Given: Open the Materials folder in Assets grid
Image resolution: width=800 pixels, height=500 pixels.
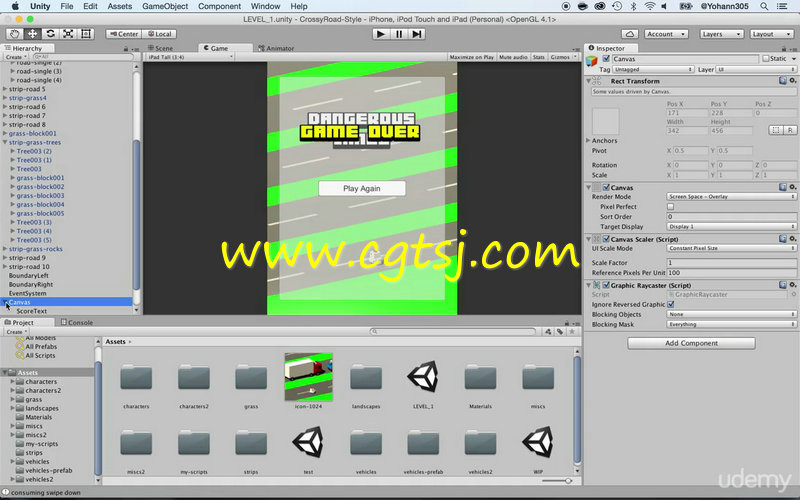Looking at the screenshot, I should pyautogui.click(x=480, y=377).
